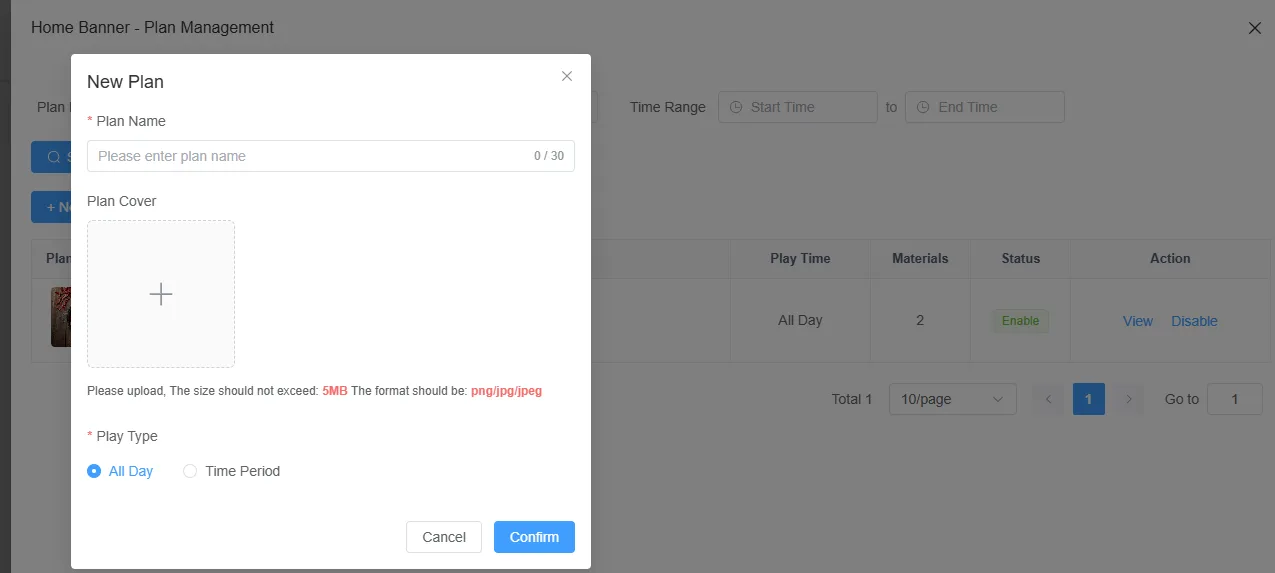Select page 1 in pagination

coord(1088,399)
